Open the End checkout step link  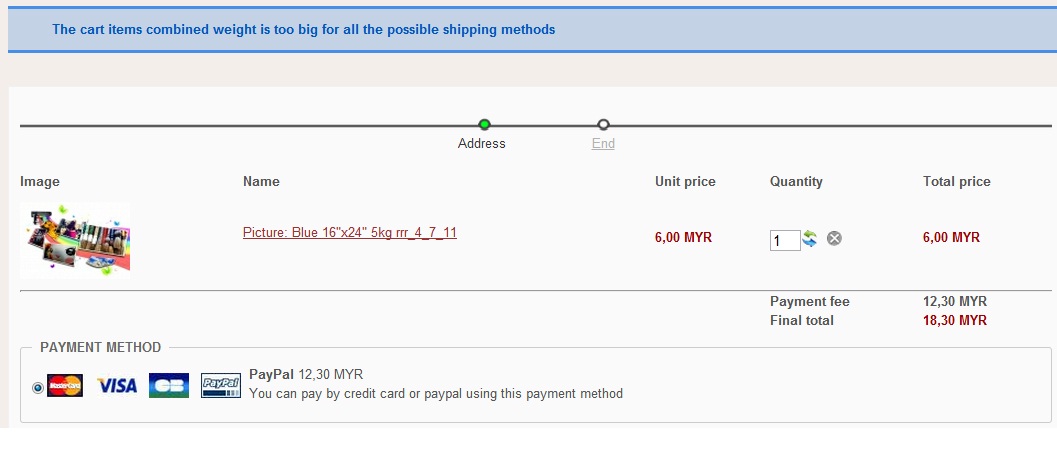[x=603, y=144]
